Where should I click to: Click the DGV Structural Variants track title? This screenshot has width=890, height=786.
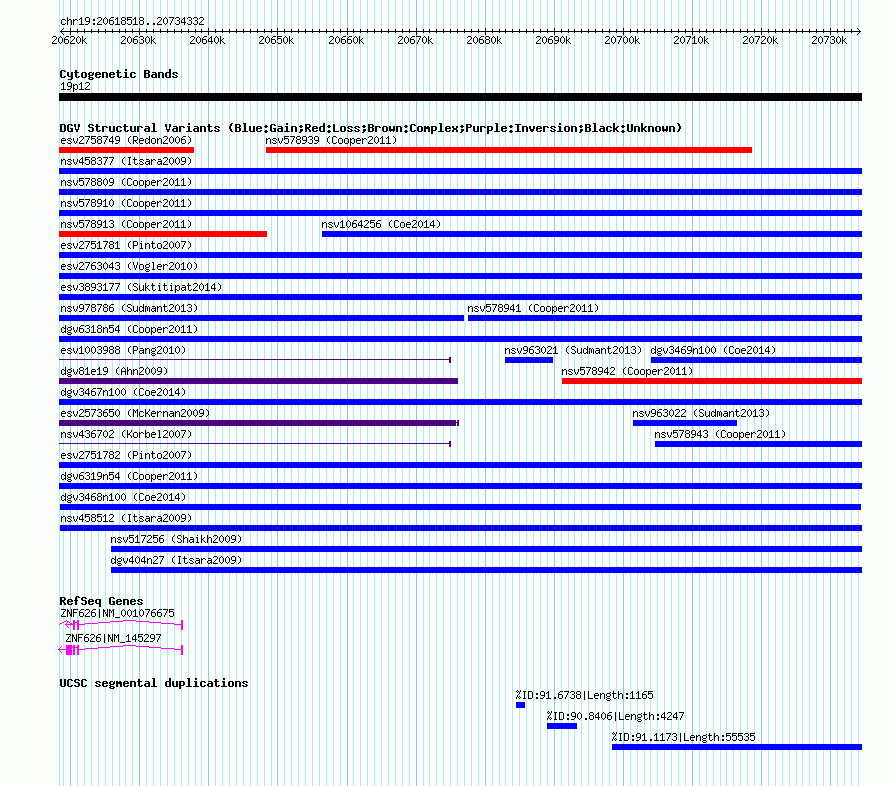370,128
